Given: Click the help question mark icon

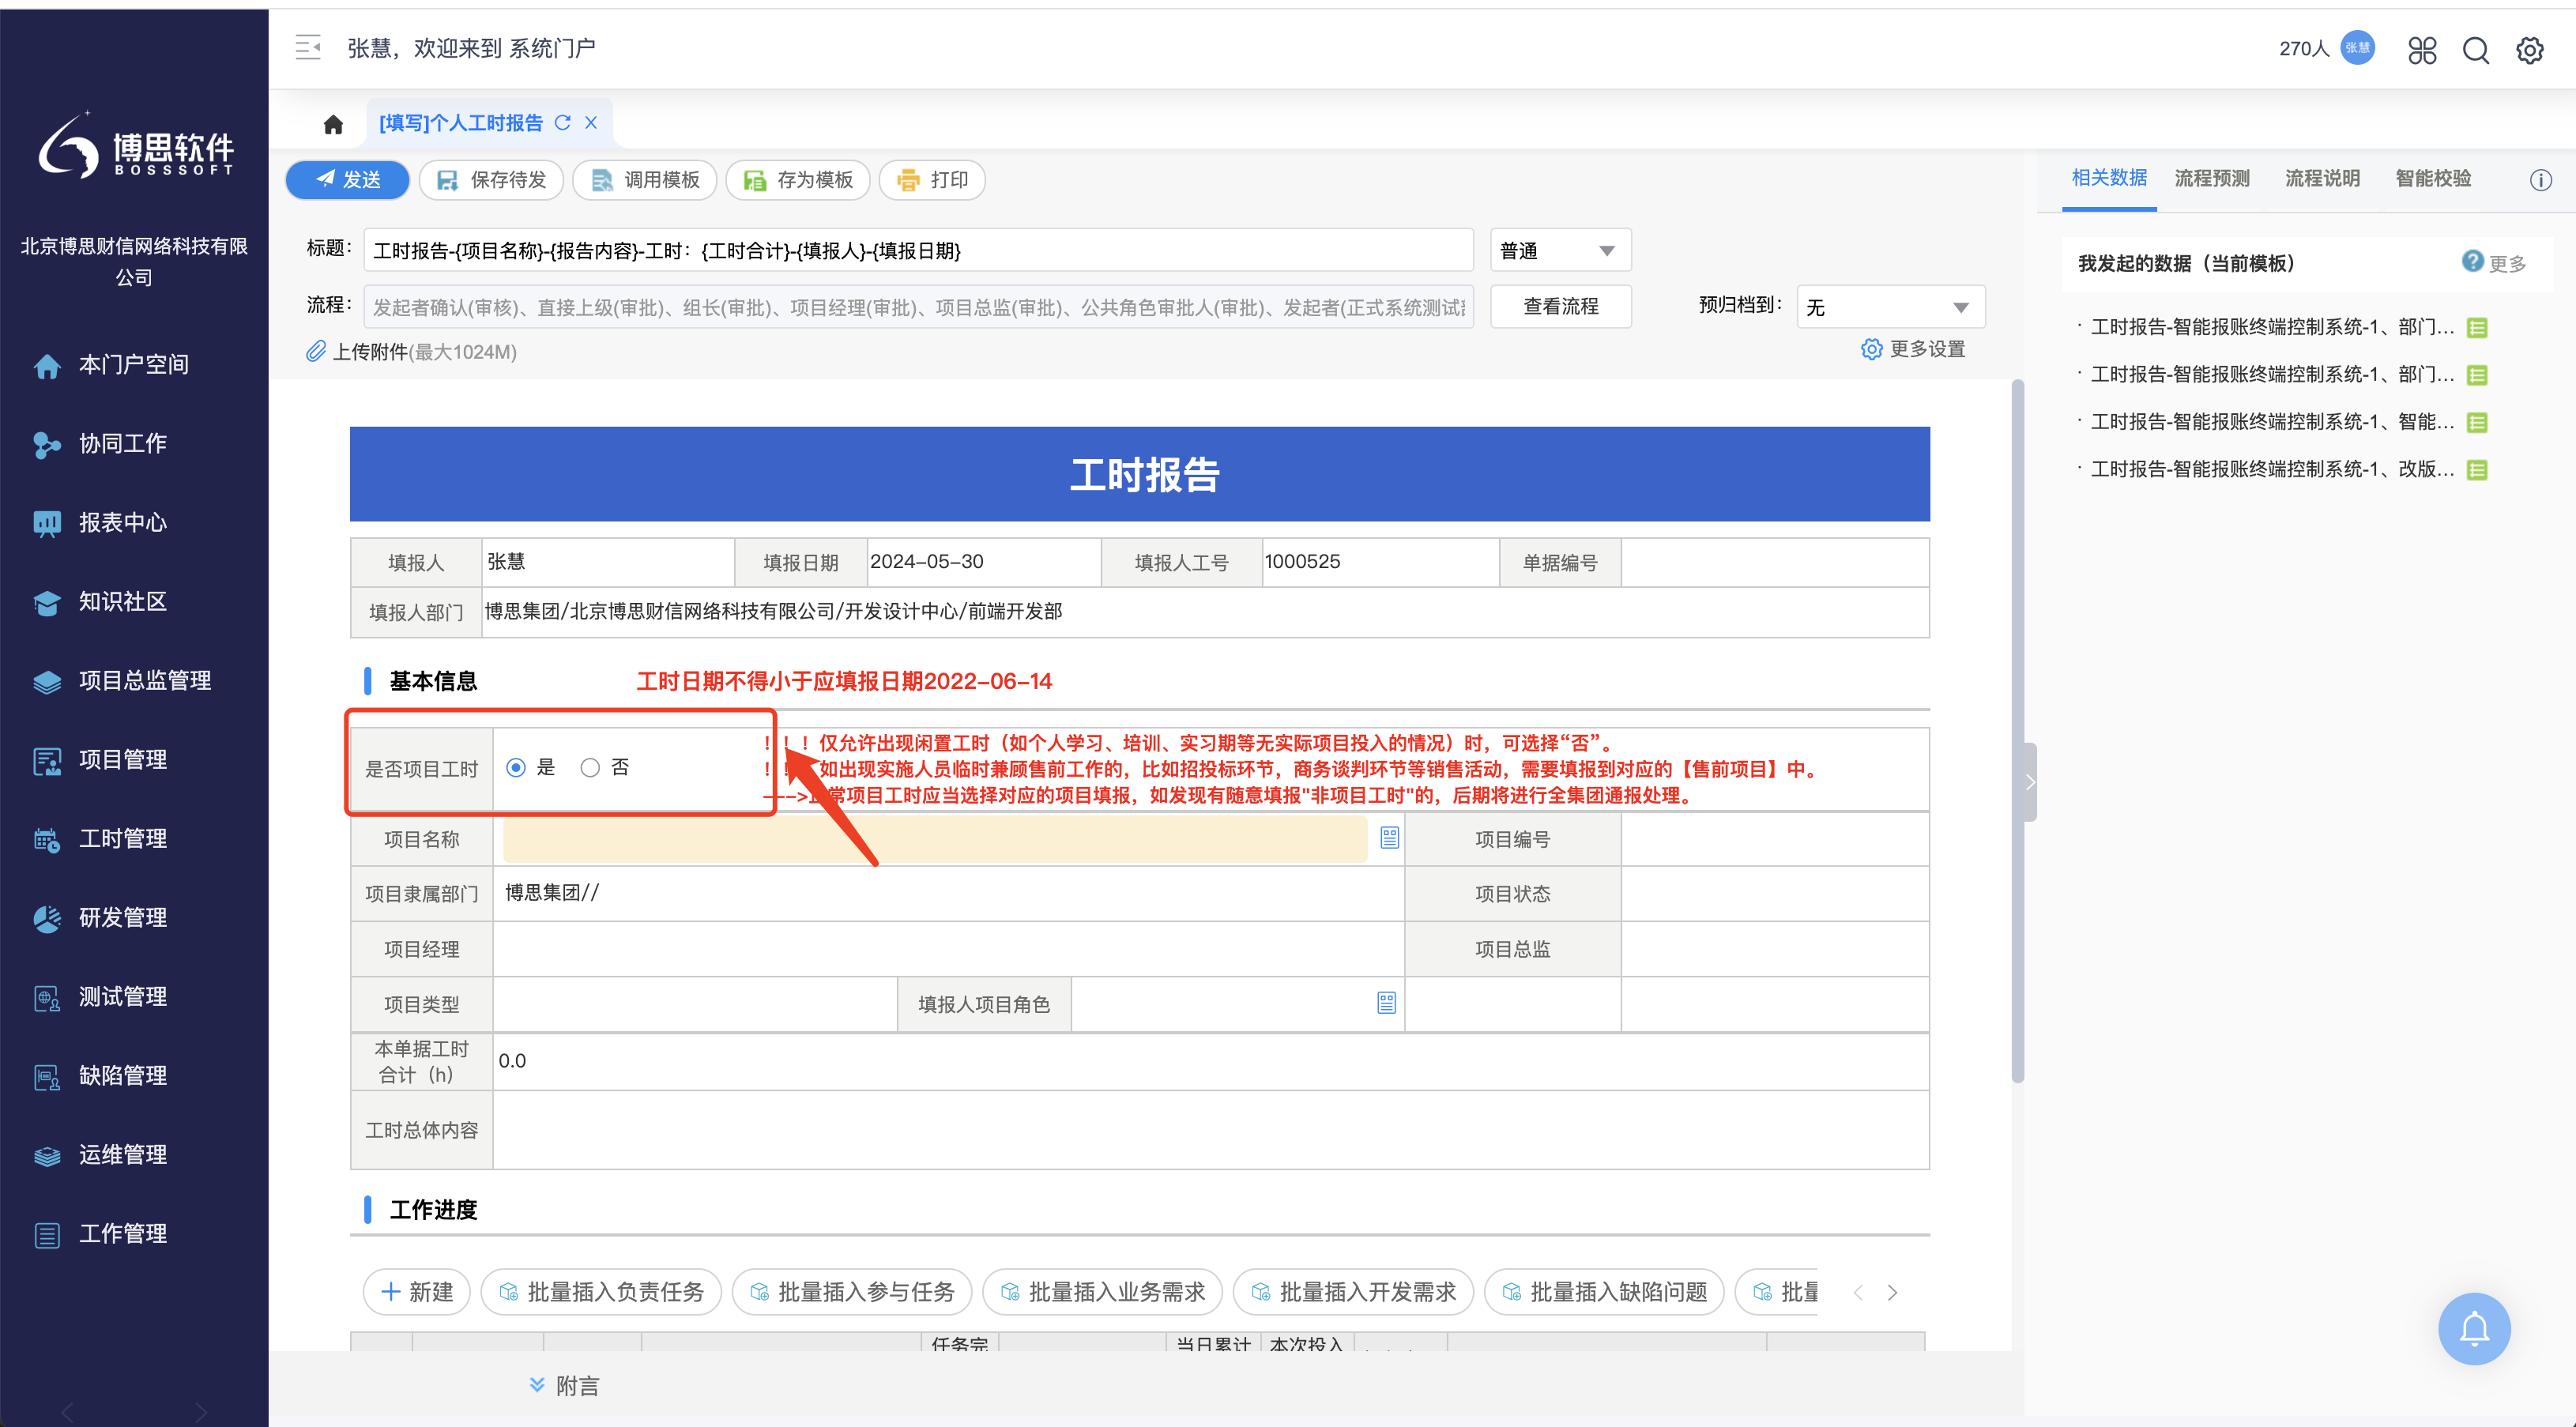Looking at the screenshot, I should (x=2472, y=261).
